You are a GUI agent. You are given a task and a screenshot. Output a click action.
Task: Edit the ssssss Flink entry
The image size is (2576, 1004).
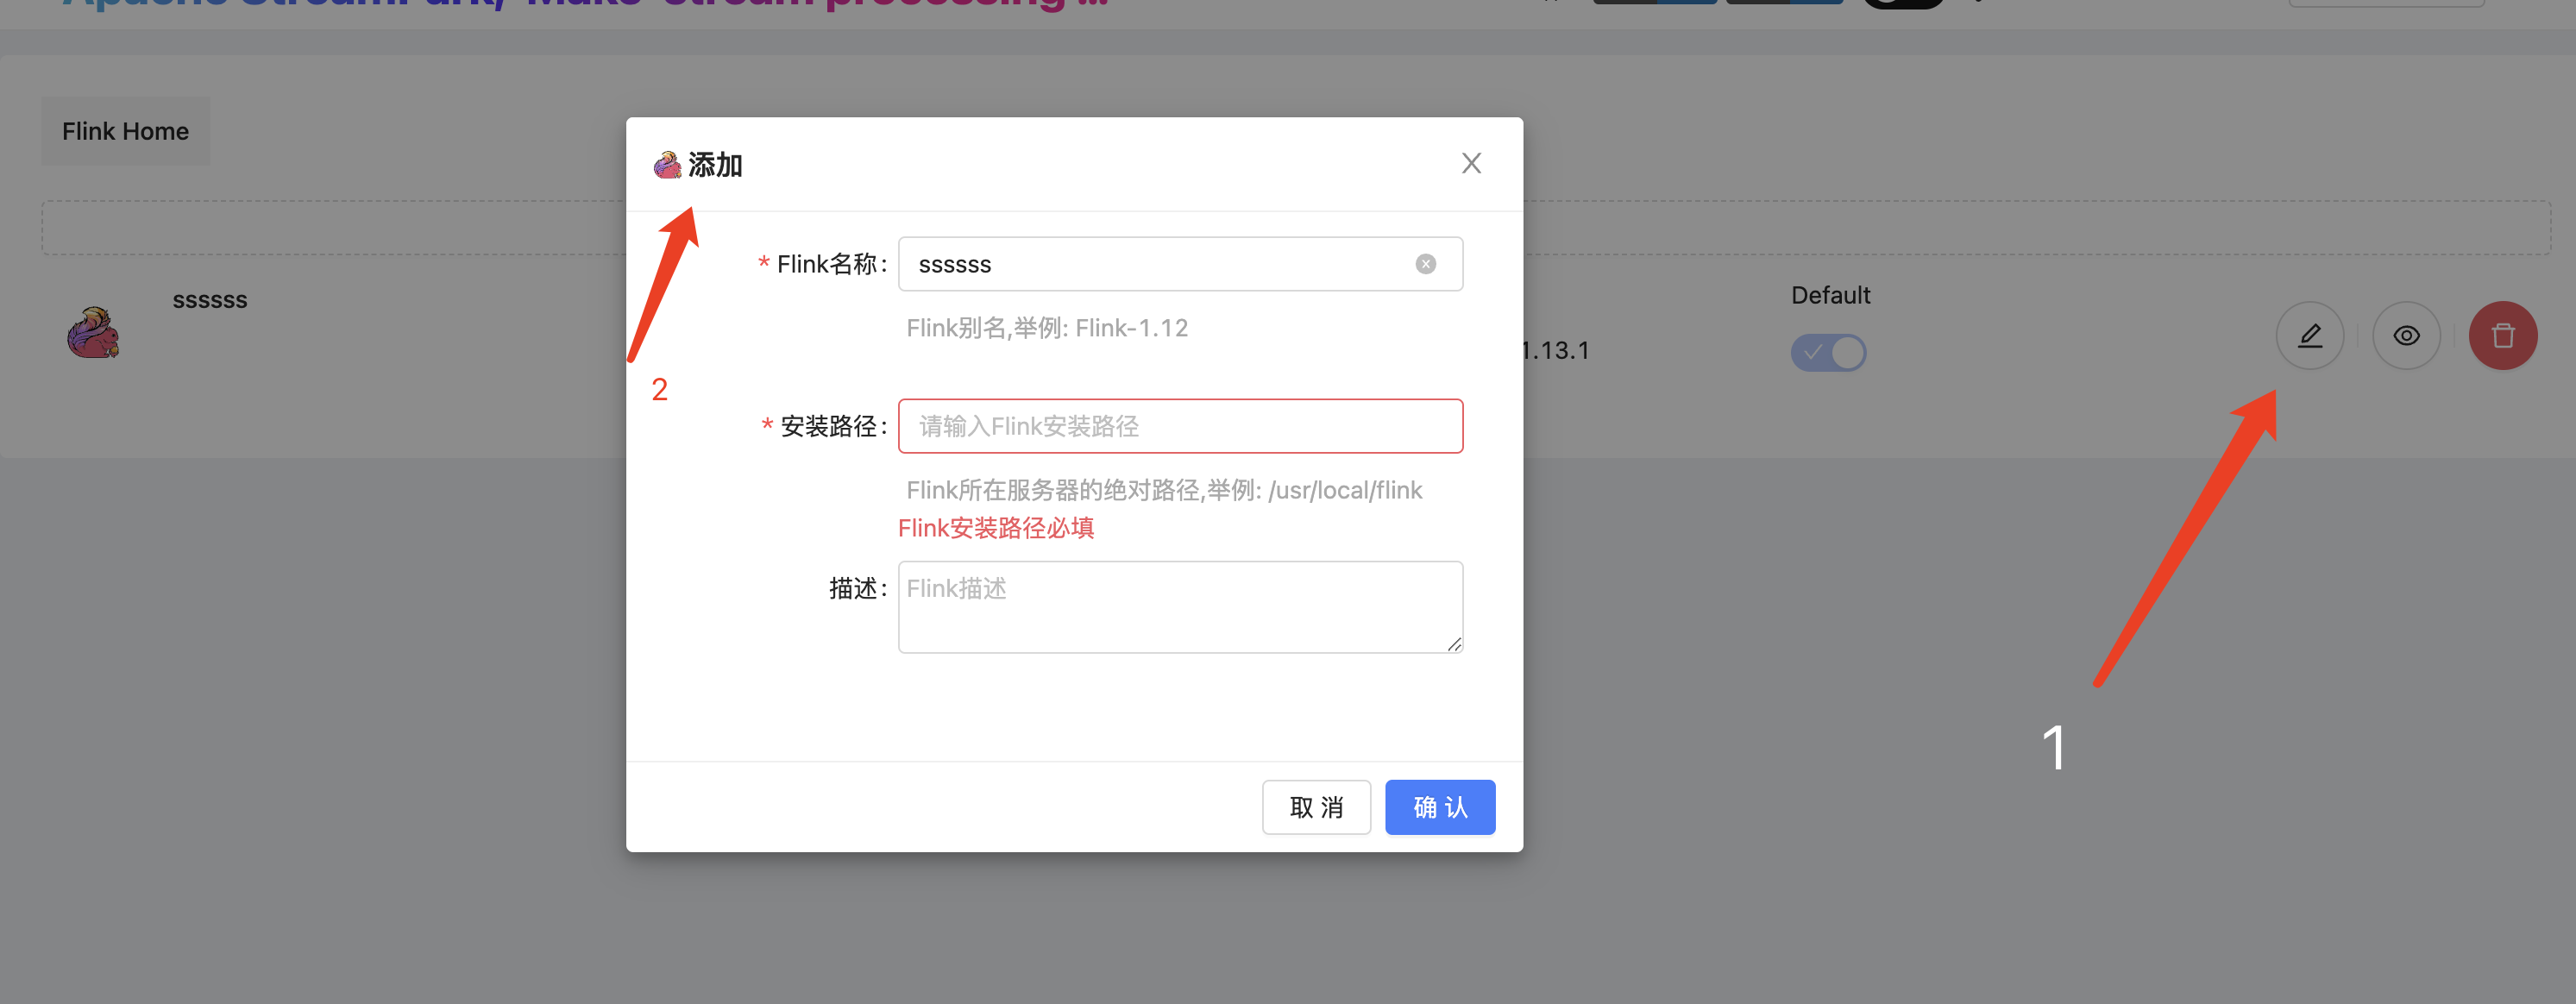pyautogui.click(x=2310, y=336)
